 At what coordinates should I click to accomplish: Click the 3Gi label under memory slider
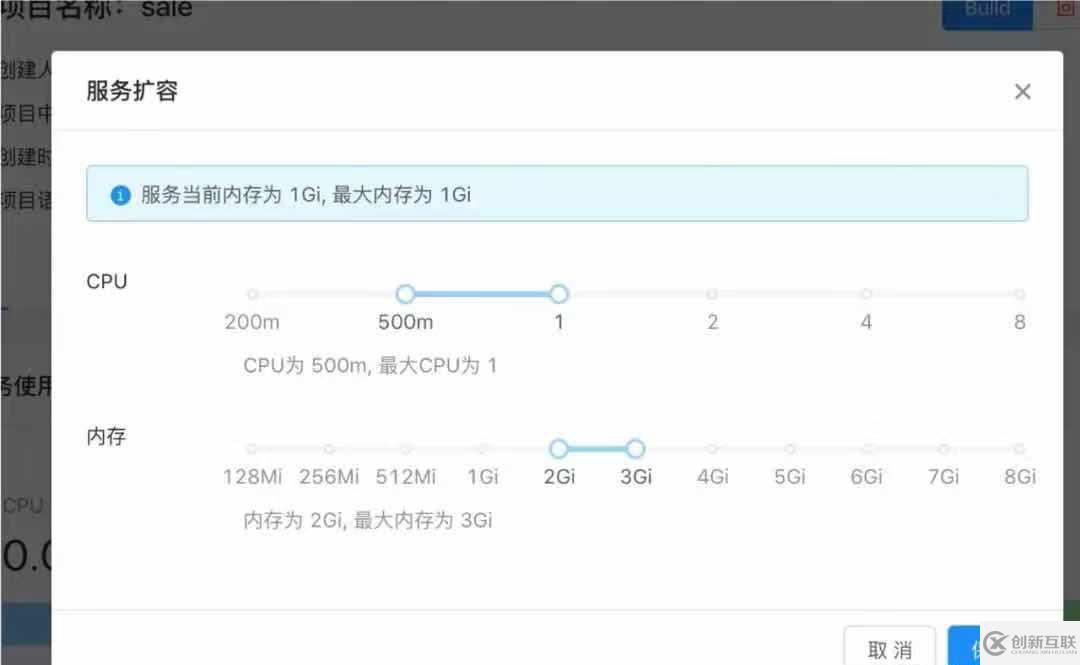pos(636,476)
